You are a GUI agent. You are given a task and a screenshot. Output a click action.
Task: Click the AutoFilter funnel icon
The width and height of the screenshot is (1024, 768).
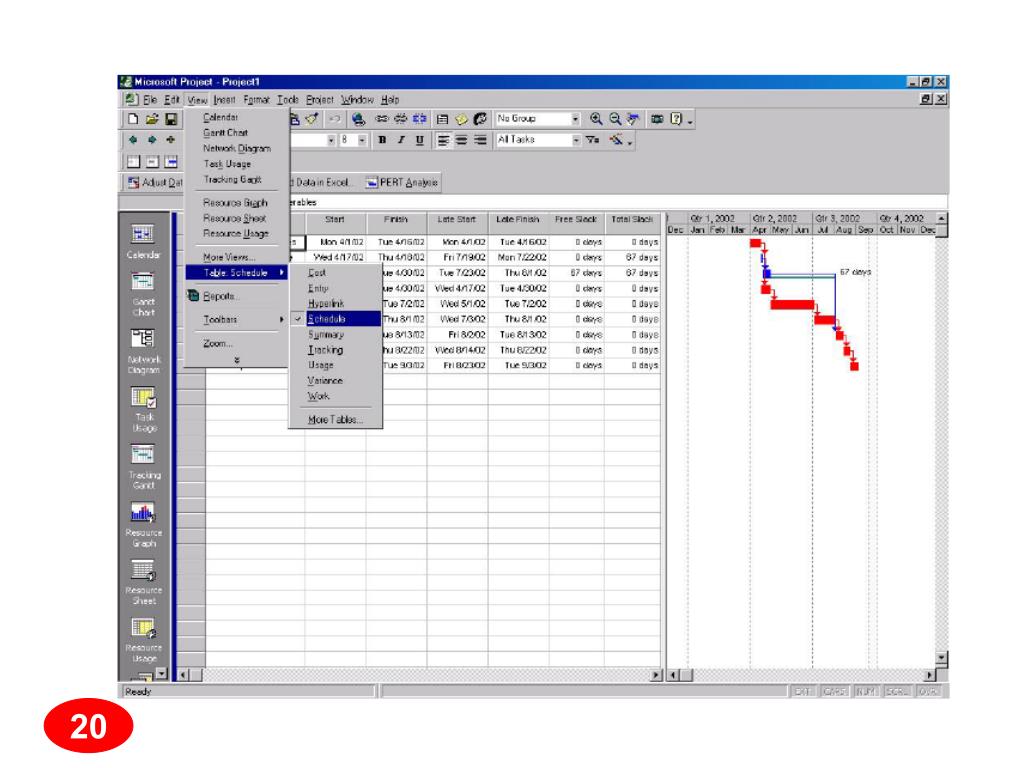[592, 140]
